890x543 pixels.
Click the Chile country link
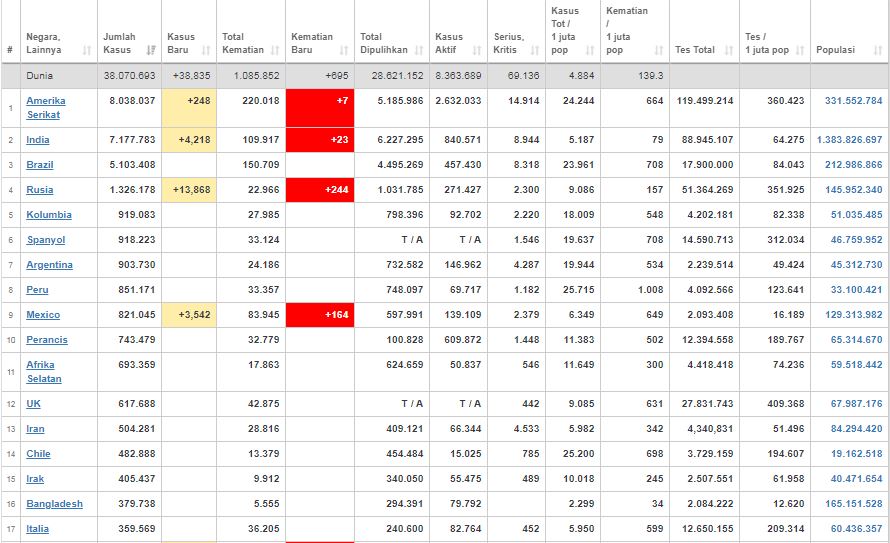click(x=39, y=453)
